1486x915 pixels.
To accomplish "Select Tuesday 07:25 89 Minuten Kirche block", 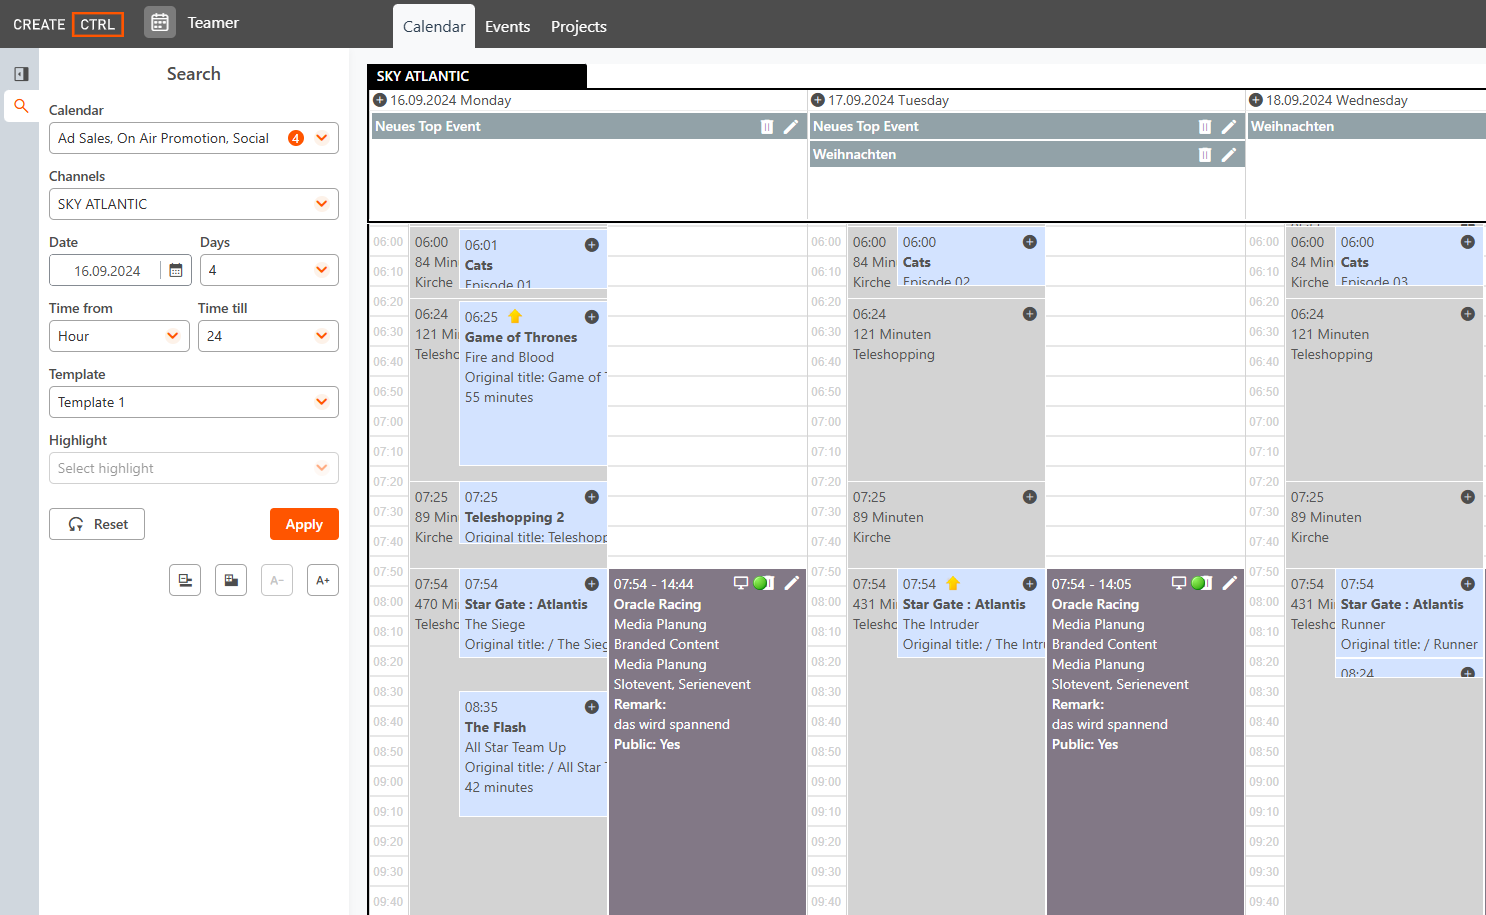I will [946, 523].
